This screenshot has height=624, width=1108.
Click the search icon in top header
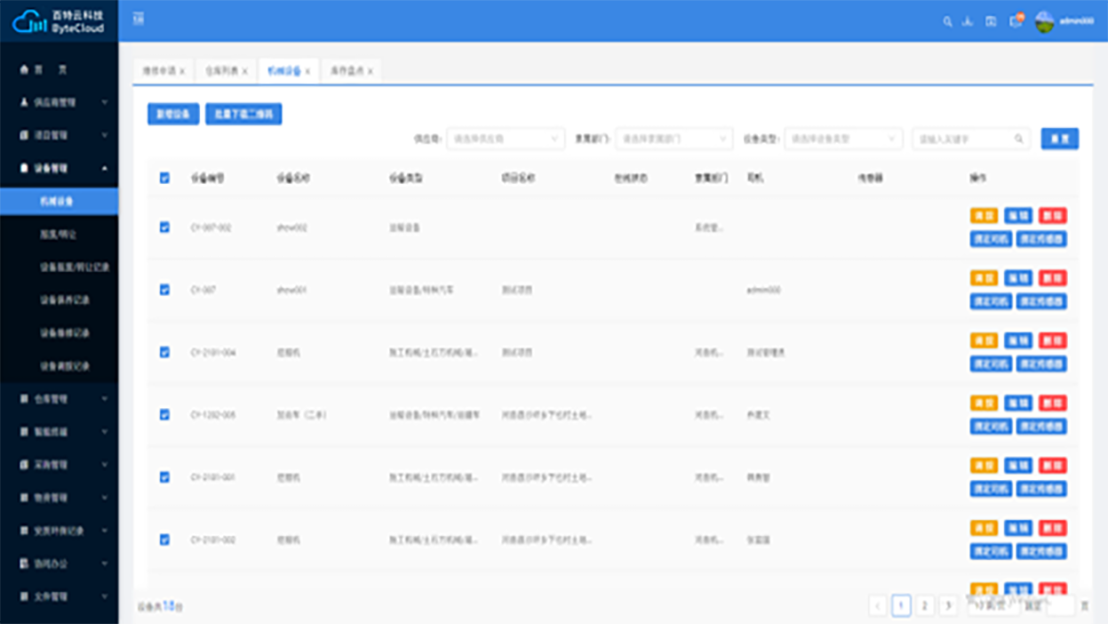[947, 21]
